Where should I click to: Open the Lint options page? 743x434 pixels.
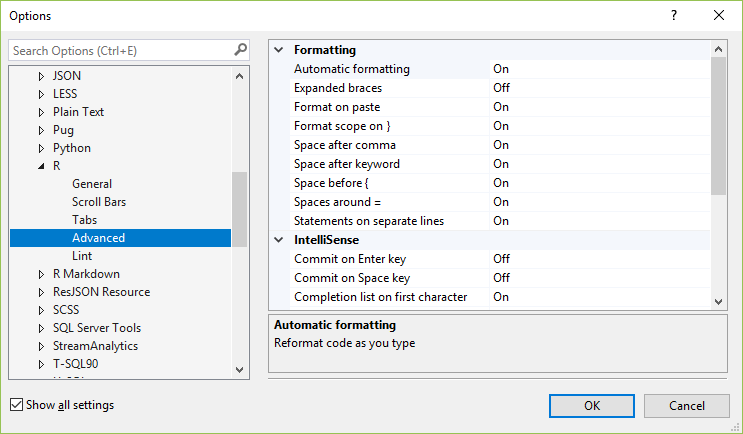[82, 256]
